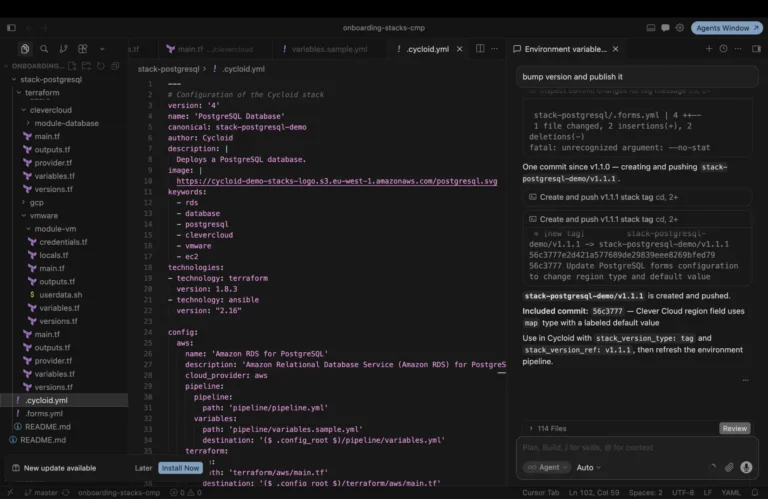768x499 pixels.
Task: Click the New File icon in Explorer header
Action: click(x=72, y=66)
